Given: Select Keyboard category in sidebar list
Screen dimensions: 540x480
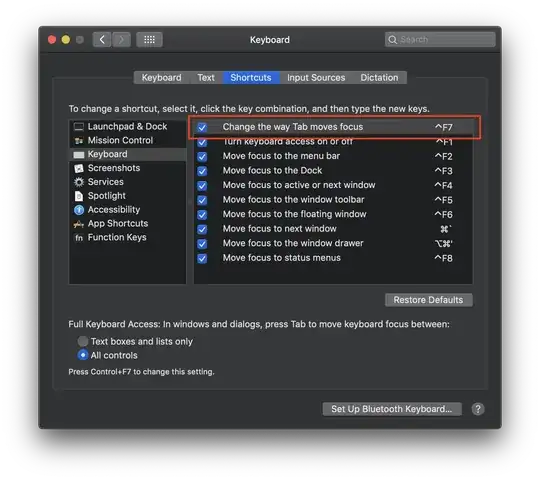Looking at the screenshot, I should click(128, 154).
